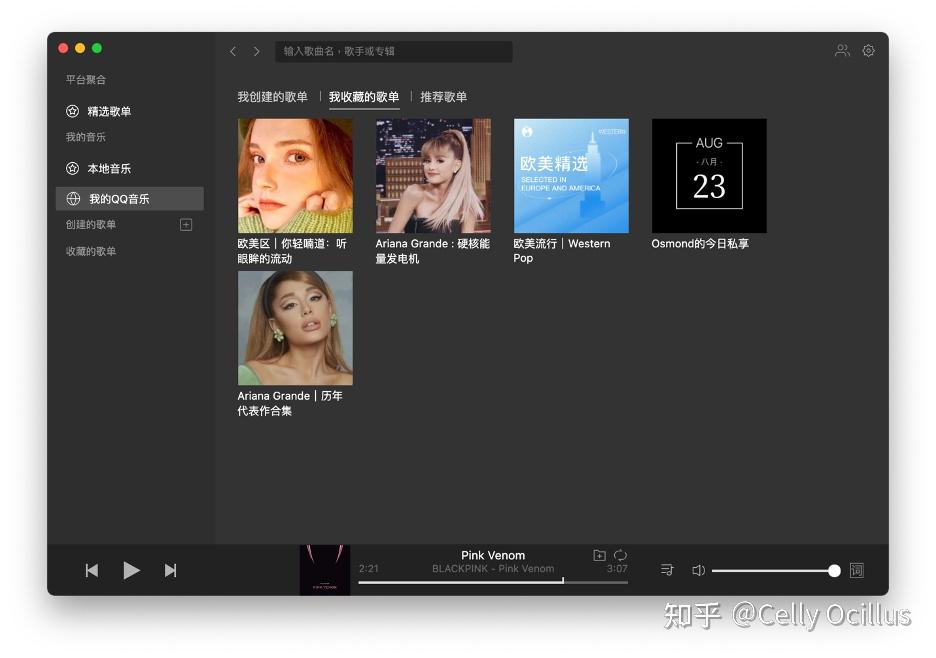Open 我的QQ音乐 with the globe icon
This screenshot has height=658, width=936.
pos(110,197)
